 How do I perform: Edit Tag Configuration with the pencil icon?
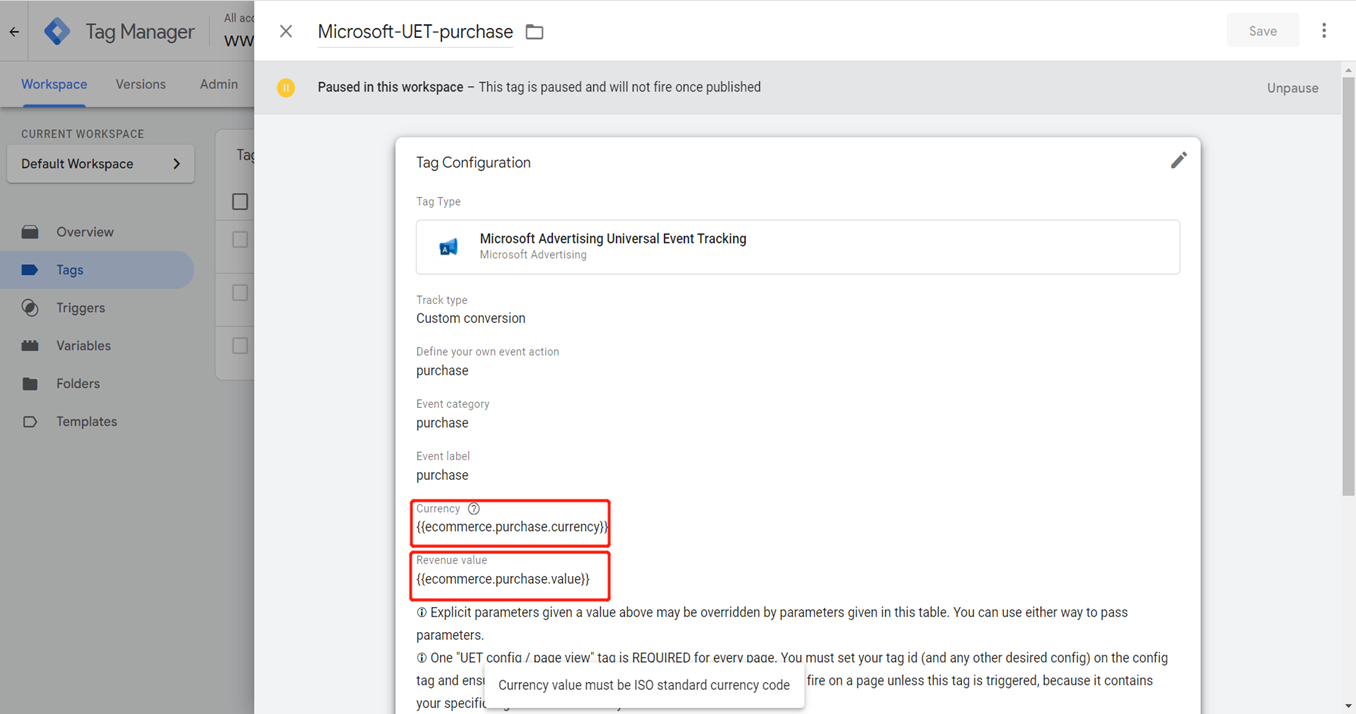[1179, 160]
